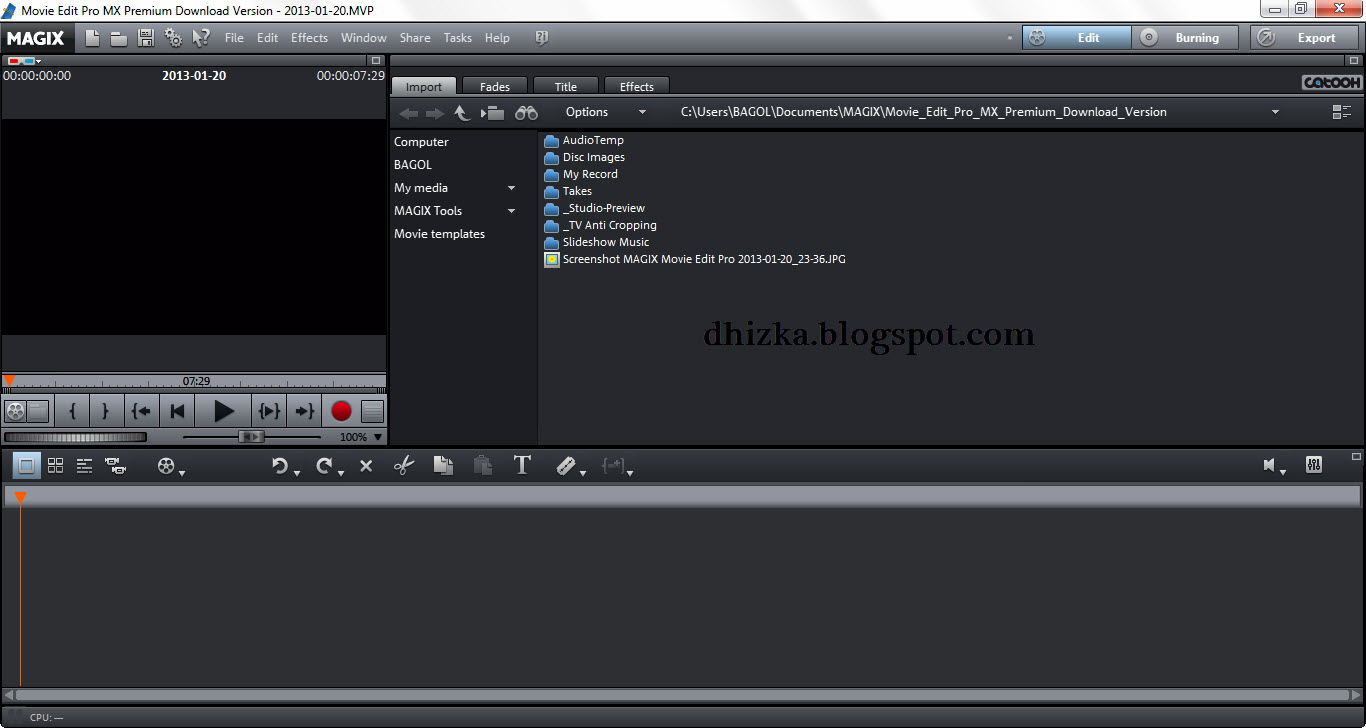
Task: Create a new project with page icon
Action: [93, 38]
